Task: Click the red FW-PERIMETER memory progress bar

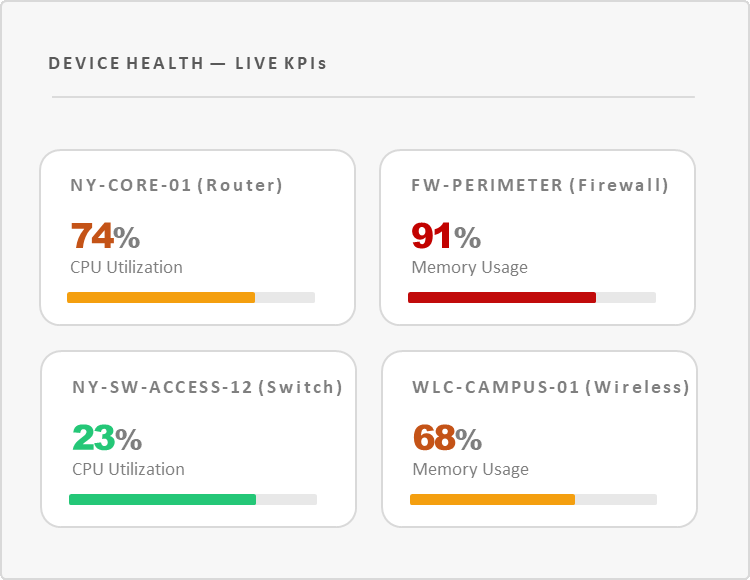Action: click(x=502, y=297)
